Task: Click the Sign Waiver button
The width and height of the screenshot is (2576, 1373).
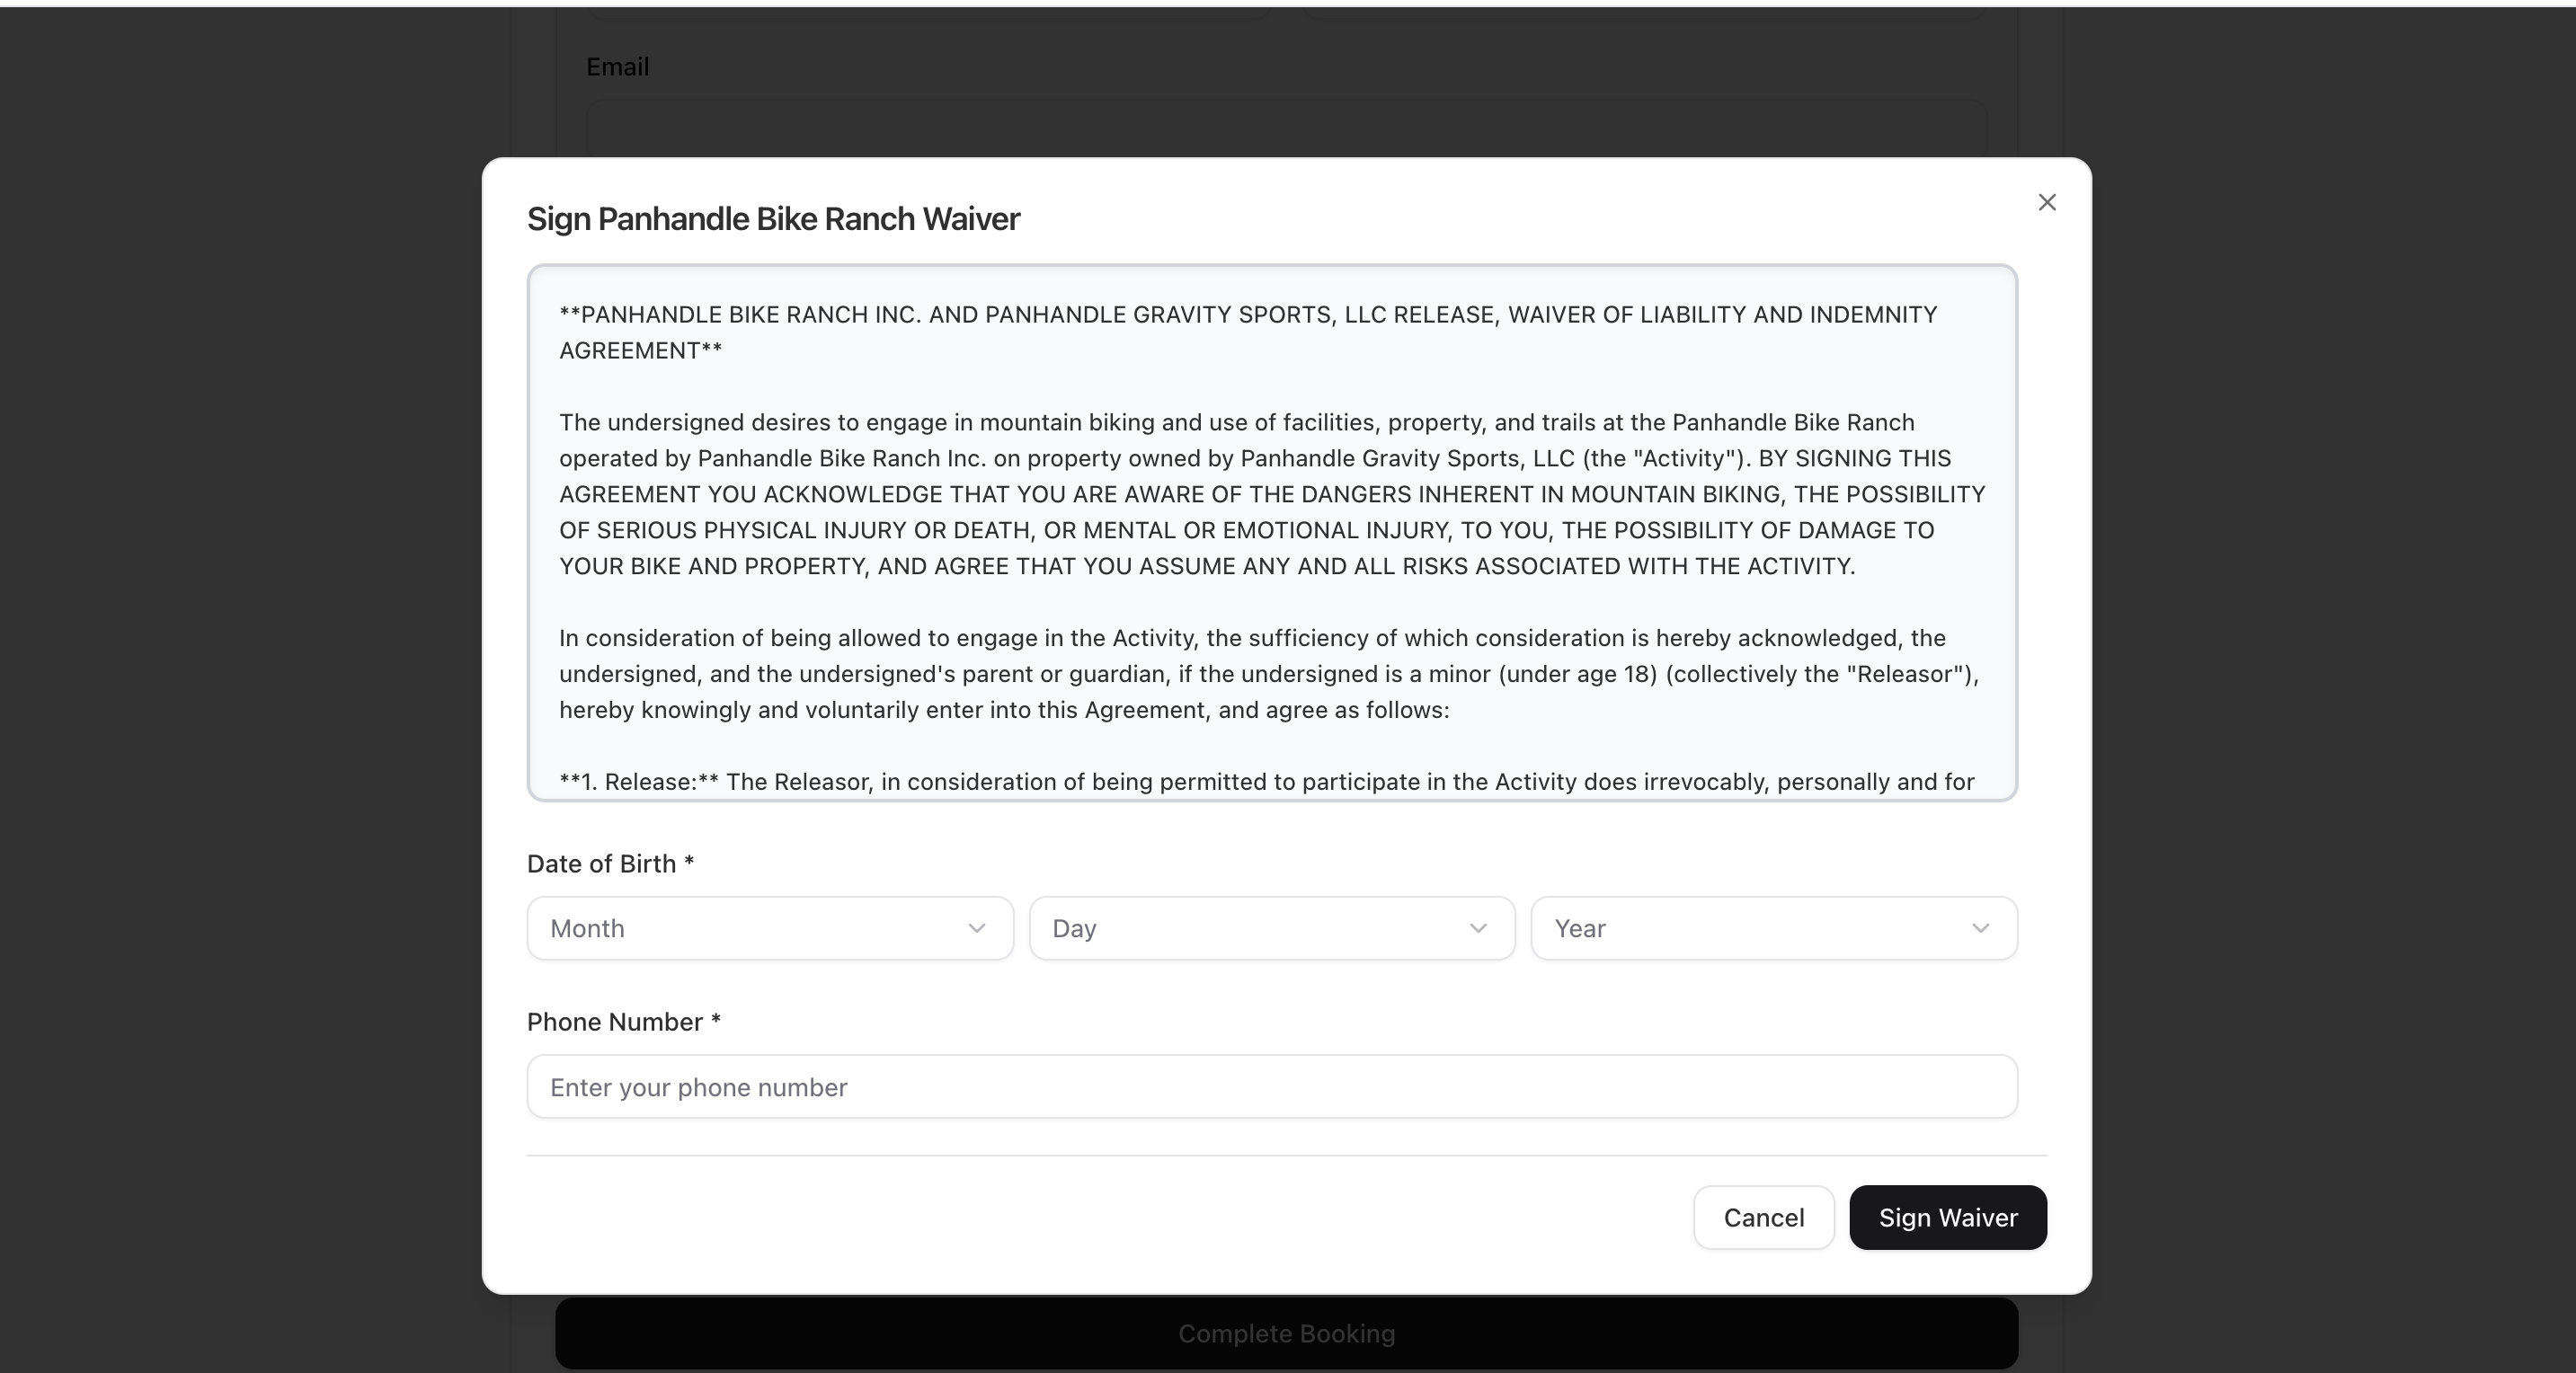Action: 1946,1217
